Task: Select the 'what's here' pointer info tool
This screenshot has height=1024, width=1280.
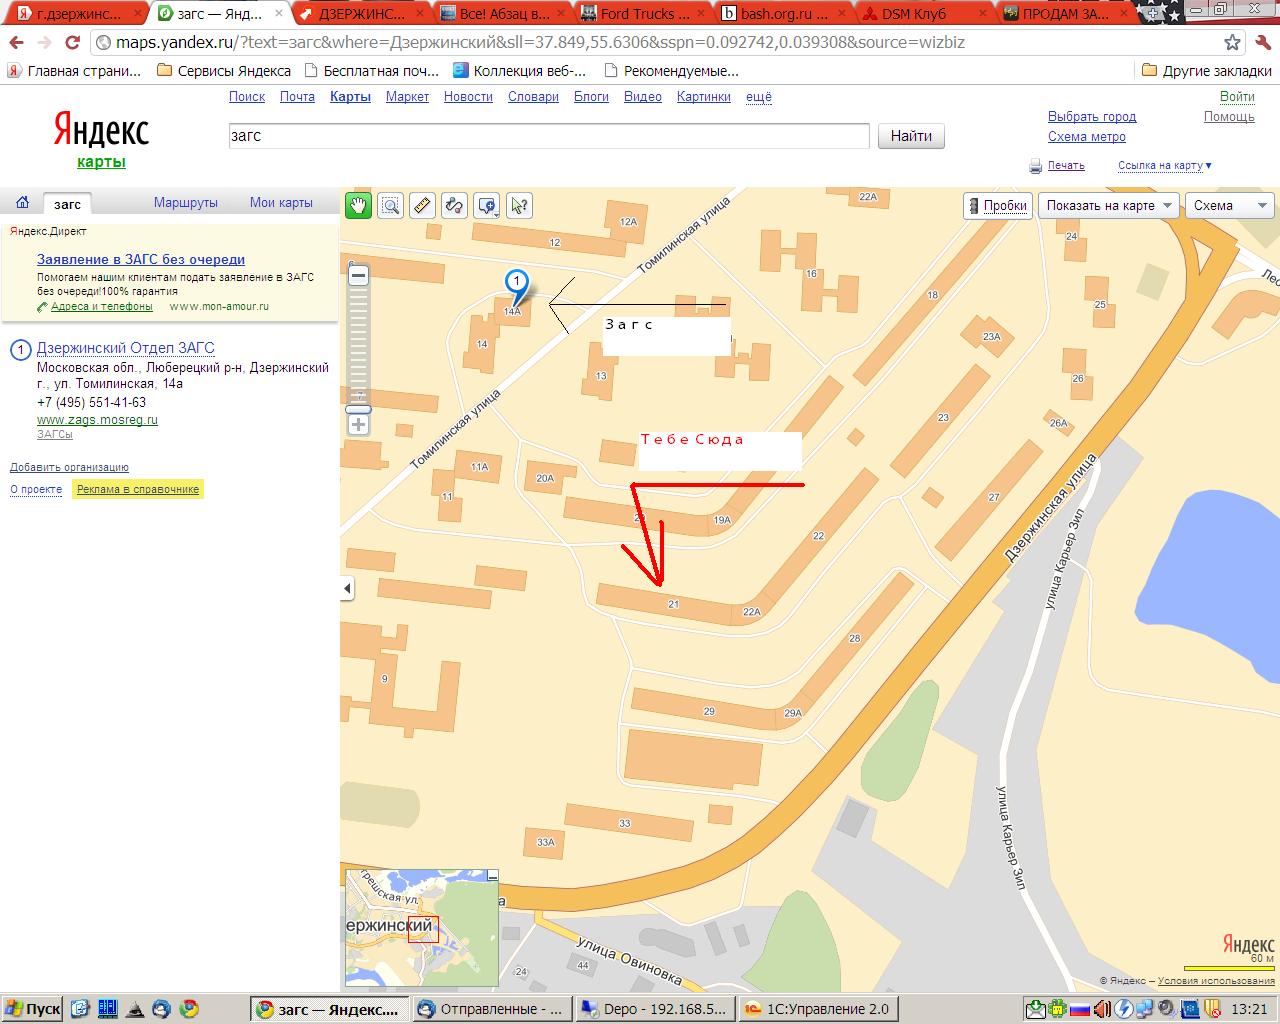Action: [x=519, y=206]
